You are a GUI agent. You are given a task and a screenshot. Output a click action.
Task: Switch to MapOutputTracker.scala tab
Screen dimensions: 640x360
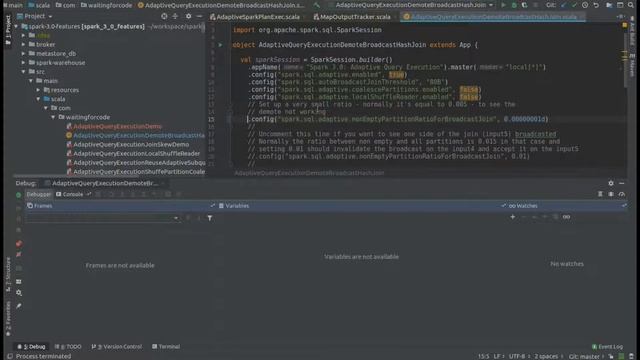(352, 17)
